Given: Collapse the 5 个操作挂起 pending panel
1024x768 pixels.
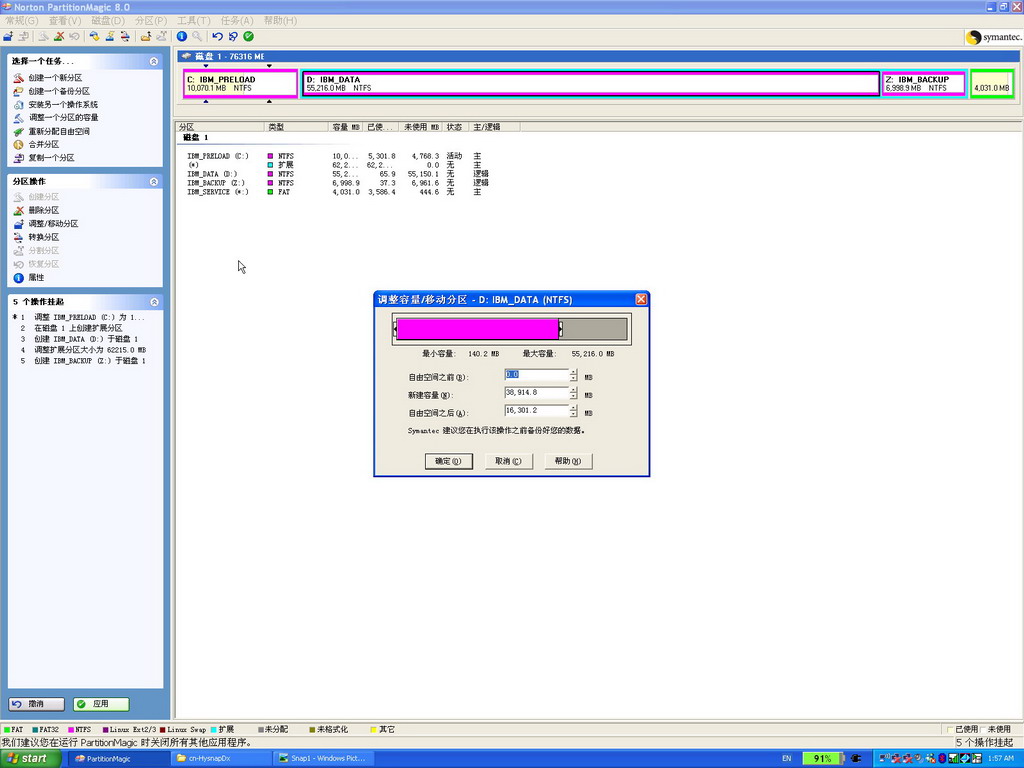Looking at the screenshot, I should (x=154, y=301).
